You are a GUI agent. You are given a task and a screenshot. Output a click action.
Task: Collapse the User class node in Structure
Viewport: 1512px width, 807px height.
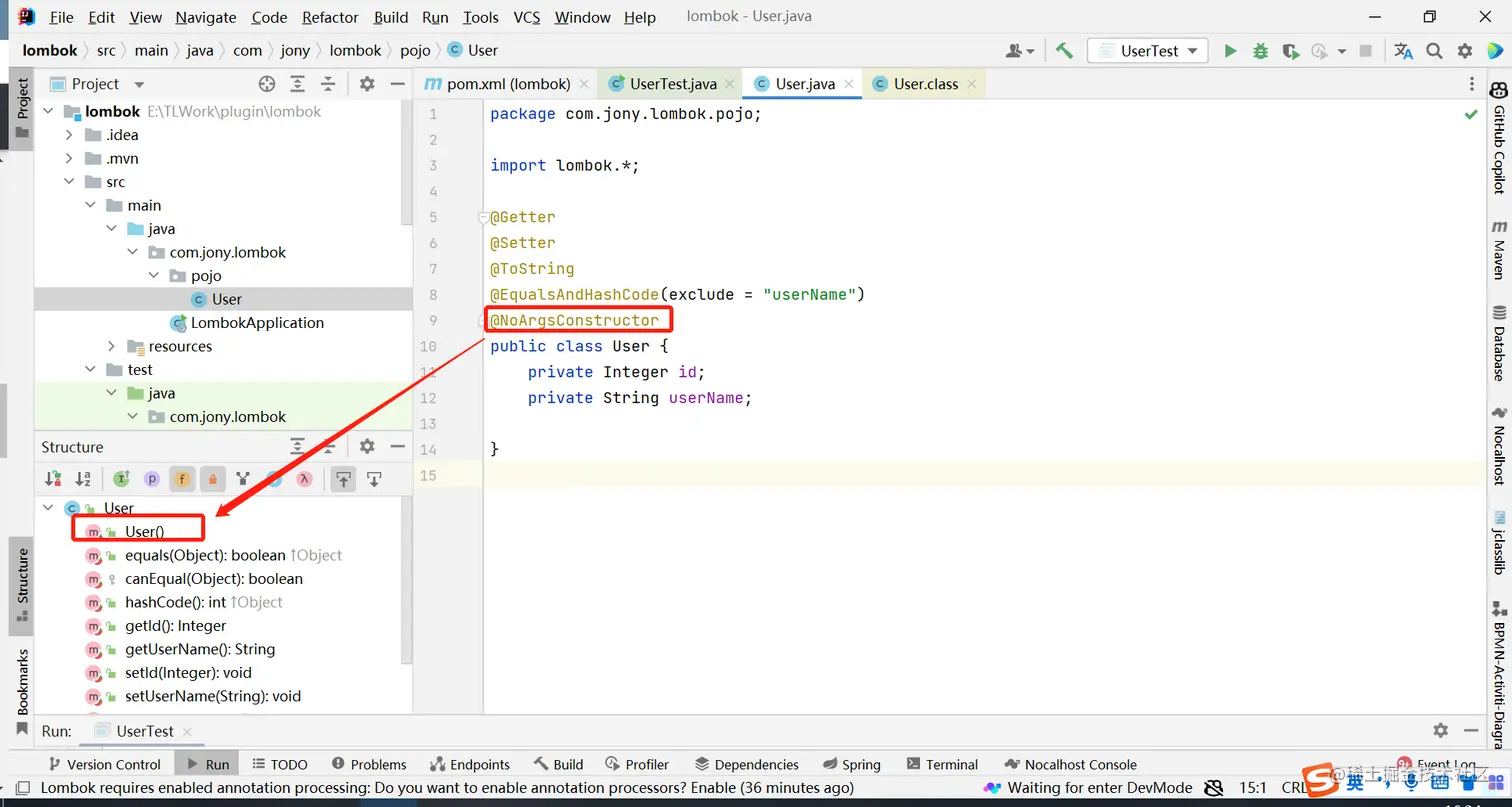tap(48, 508)
